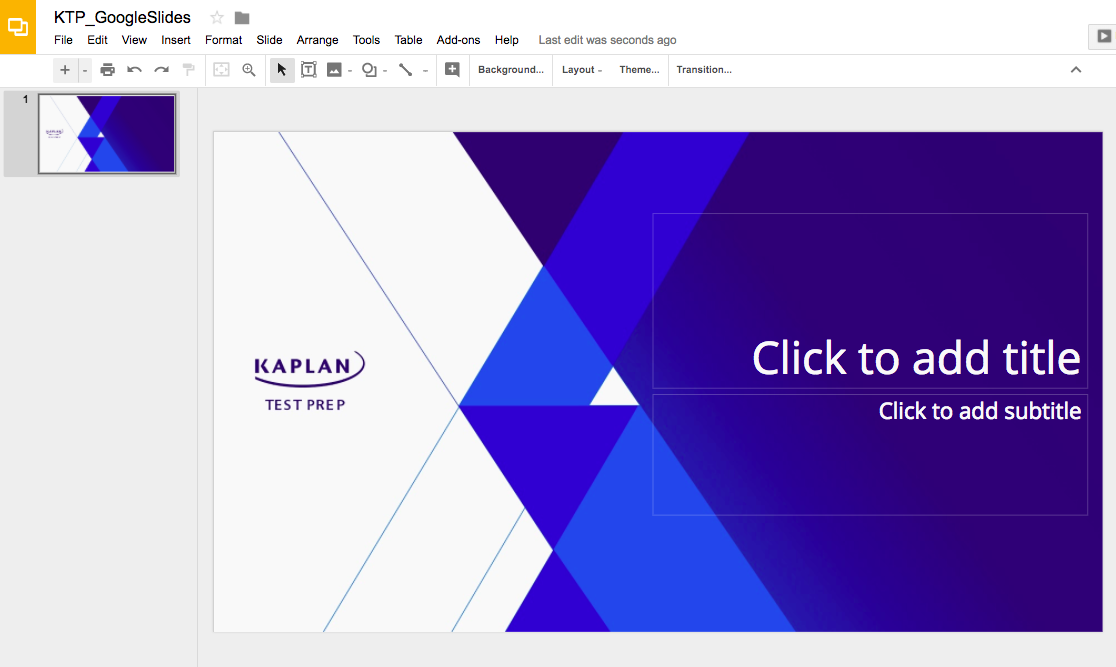Expand the new slide layout dropdown arrow

click(x=85, y=70)
